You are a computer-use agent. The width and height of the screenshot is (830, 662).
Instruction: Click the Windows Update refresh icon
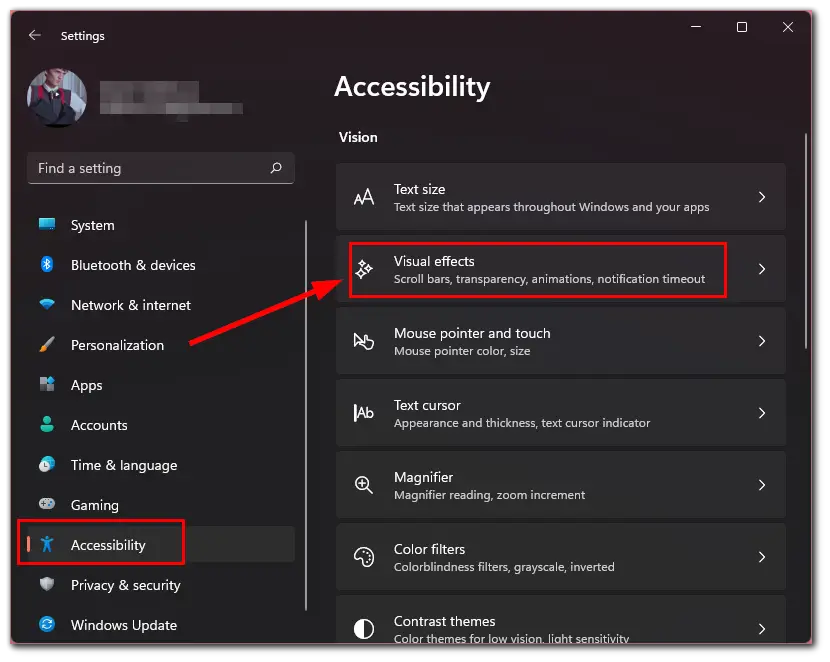coord(47,624)
